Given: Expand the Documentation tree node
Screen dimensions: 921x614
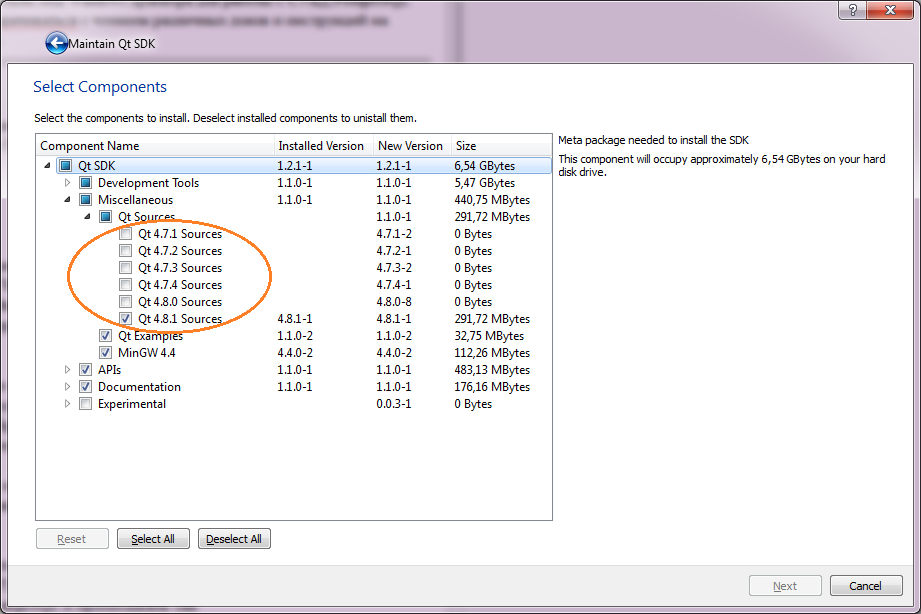Looking at the screenshot, I should pyautogui.click(x=68, y=387).
